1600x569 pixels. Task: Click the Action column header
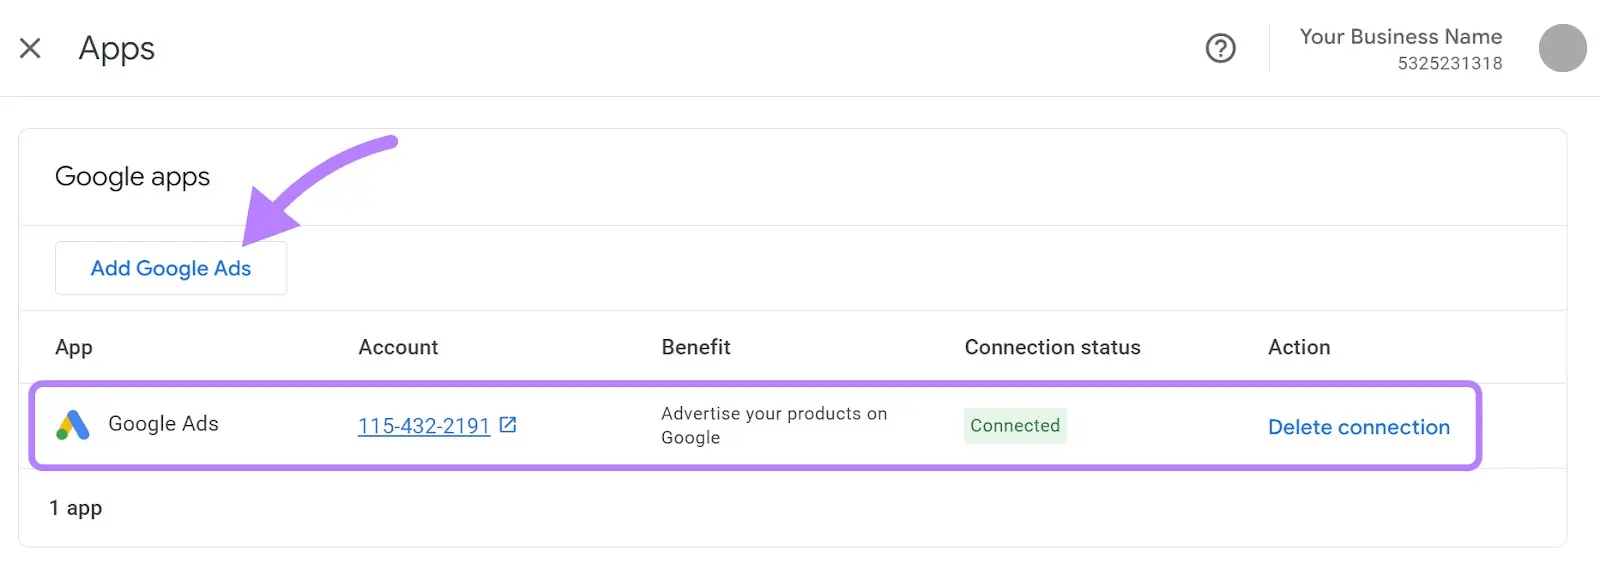[x=1299, y=347]
